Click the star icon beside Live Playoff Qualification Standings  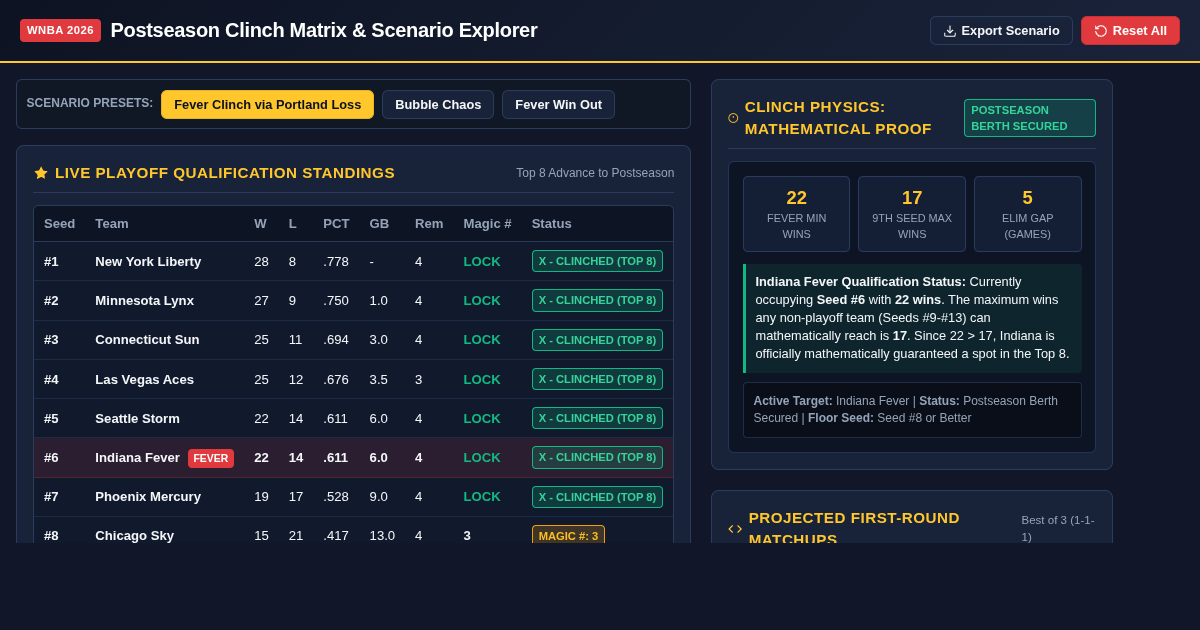[41, 173]
